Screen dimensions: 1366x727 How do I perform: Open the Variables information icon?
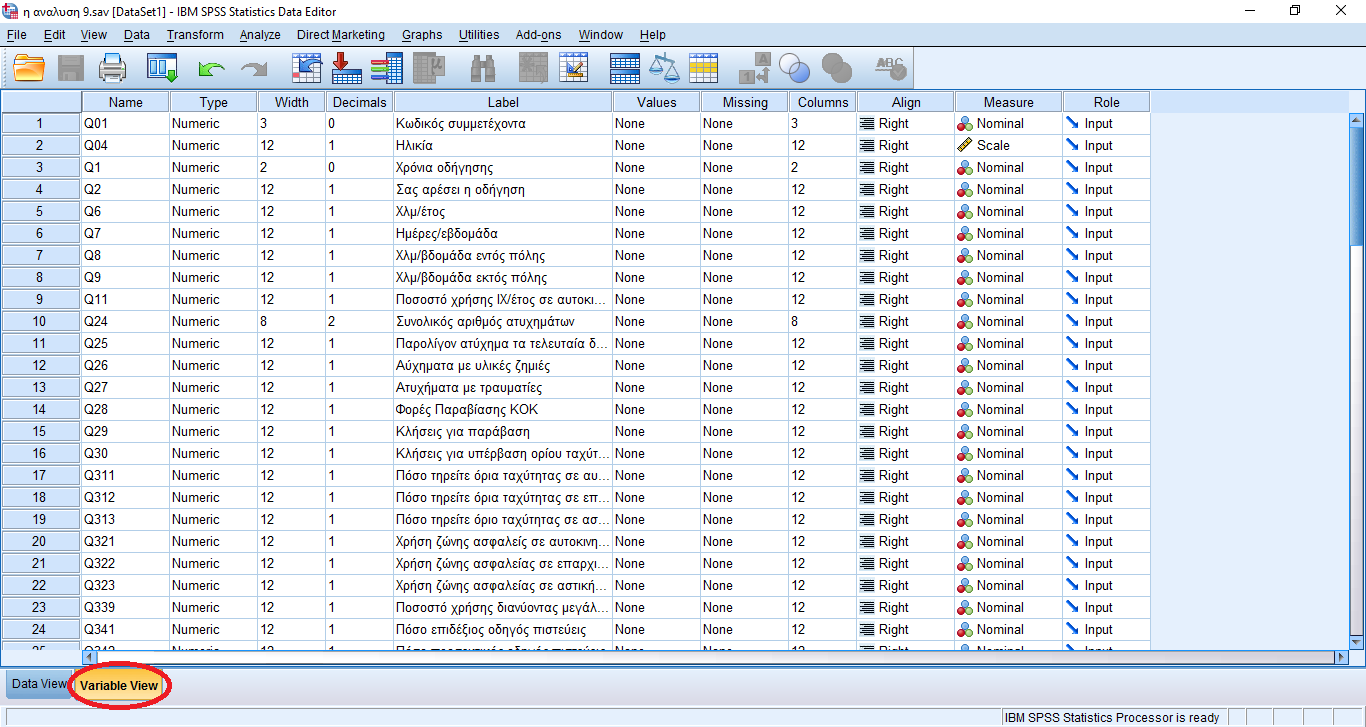click(386, 68)
